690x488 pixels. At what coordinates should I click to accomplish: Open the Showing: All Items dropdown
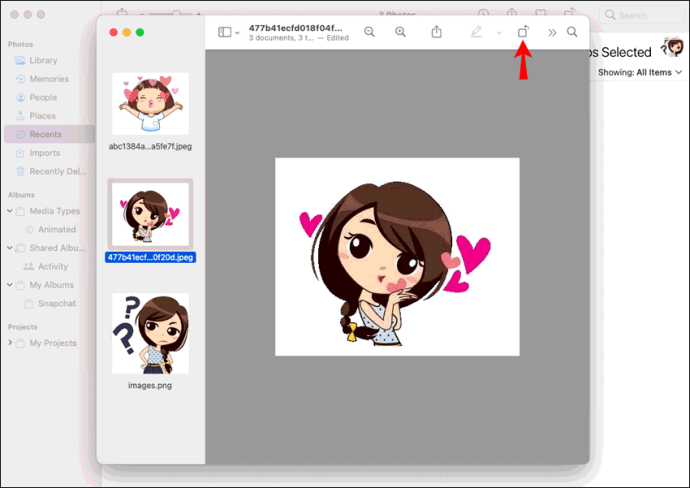point(640,73)
